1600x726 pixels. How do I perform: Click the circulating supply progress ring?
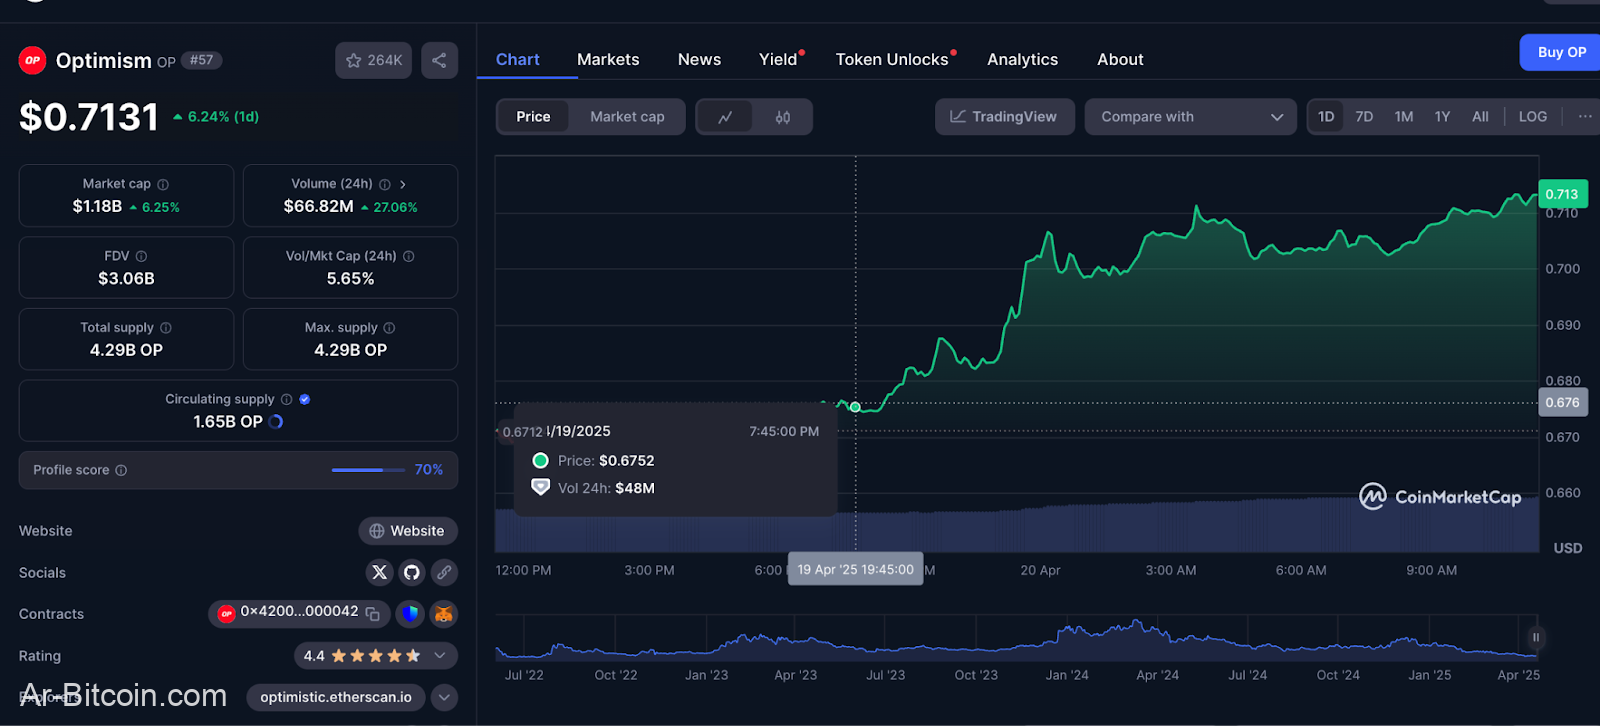coord(276,422)
